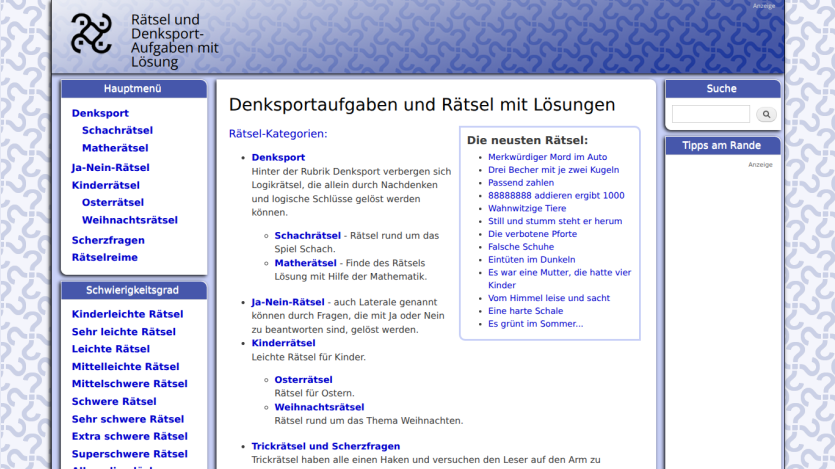835x469 pixels.
Task: Go to Rätselreime in the Hauptmenü
Action: tap(104, 257)
